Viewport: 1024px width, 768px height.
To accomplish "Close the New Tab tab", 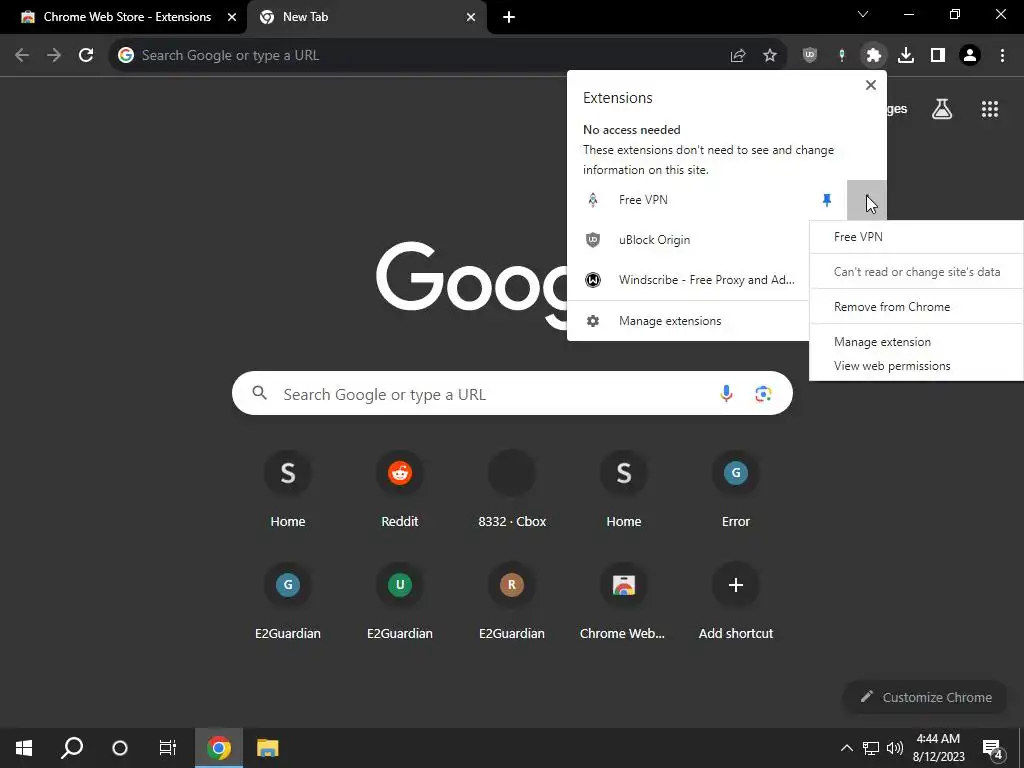I will click(x=471, y=17).
